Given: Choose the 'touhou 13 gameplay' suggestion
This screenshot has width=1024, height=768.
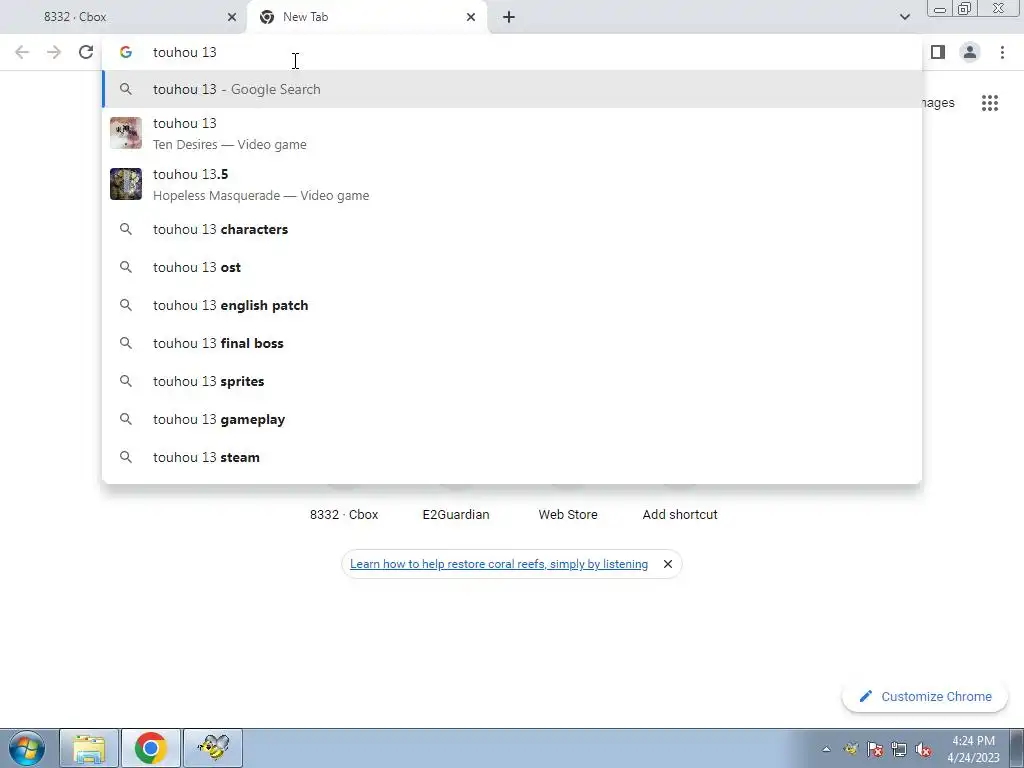Looking at the screenshot, I should point(512,419).
